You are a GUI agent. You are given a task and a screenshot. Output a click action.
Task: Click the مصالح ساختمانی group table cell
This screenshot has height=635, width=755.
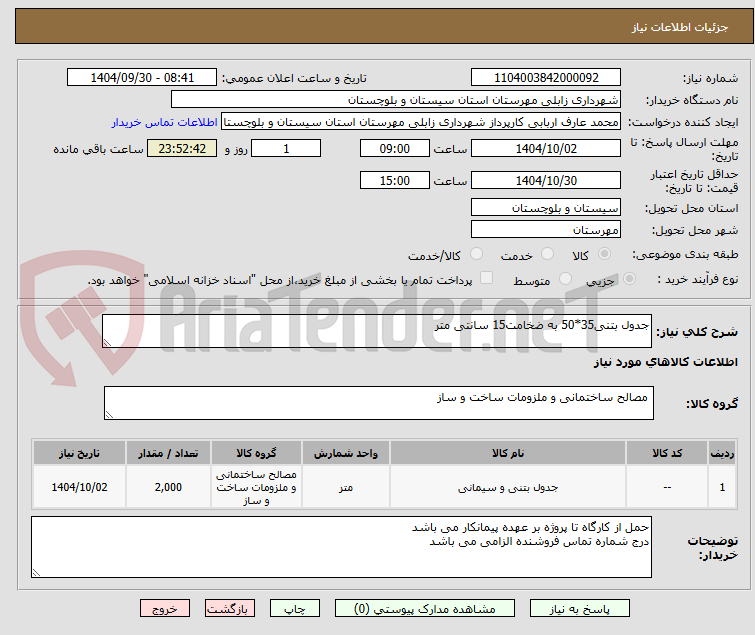coord(256,487)
